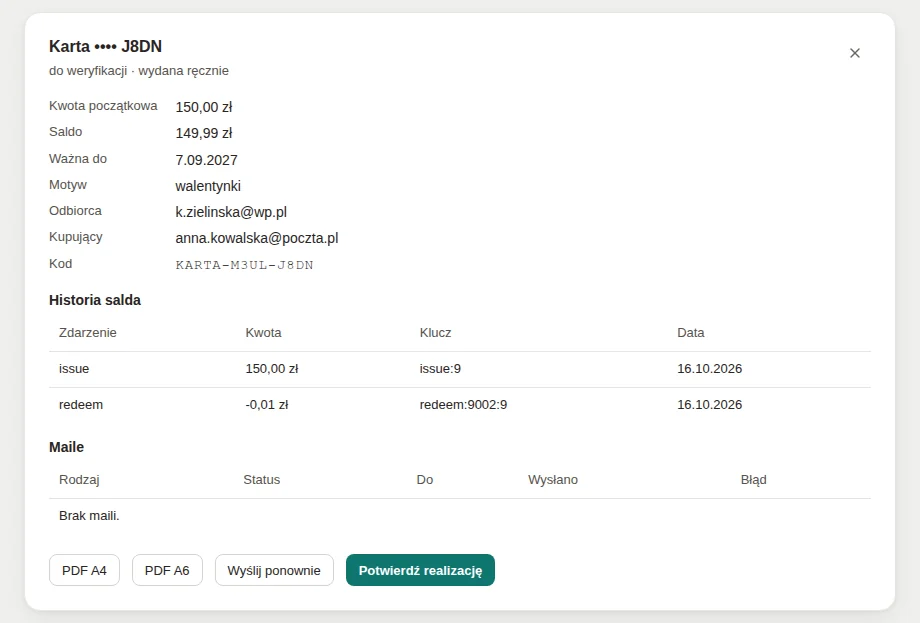Click the Wyślij ponownie button

(x=274, y=570)
